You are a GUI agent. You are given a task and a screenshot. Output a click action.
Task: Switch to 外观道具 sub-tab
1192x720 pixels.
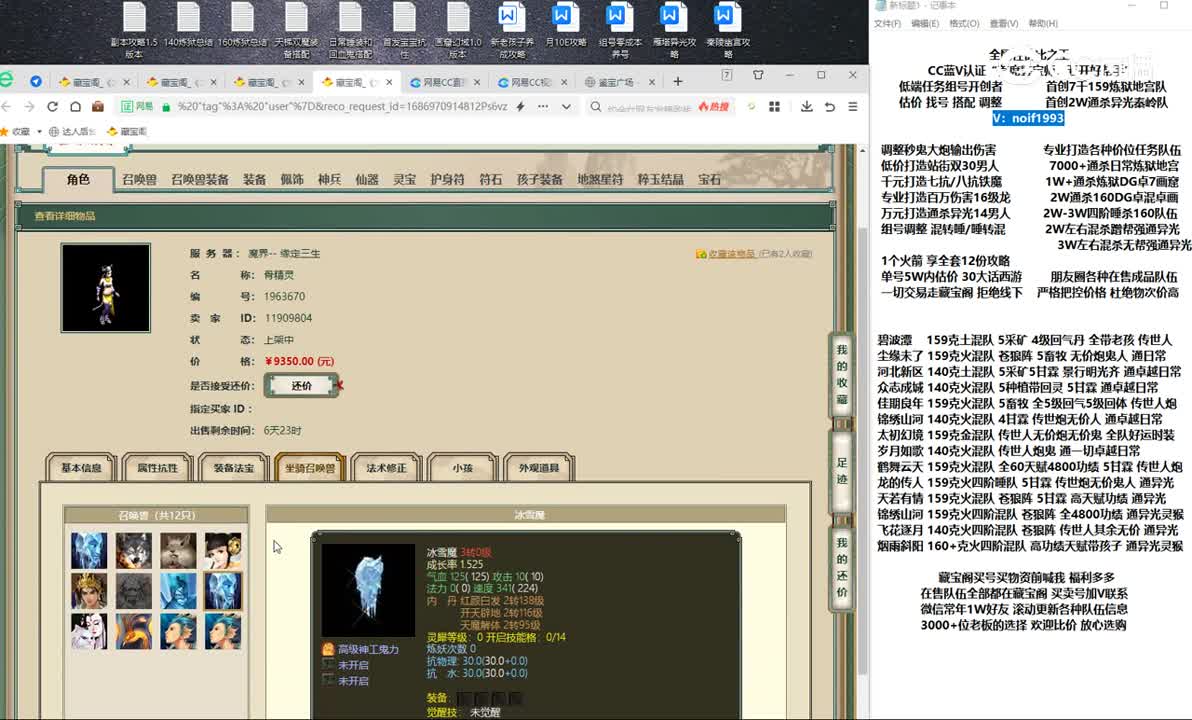tap(539, 468)
